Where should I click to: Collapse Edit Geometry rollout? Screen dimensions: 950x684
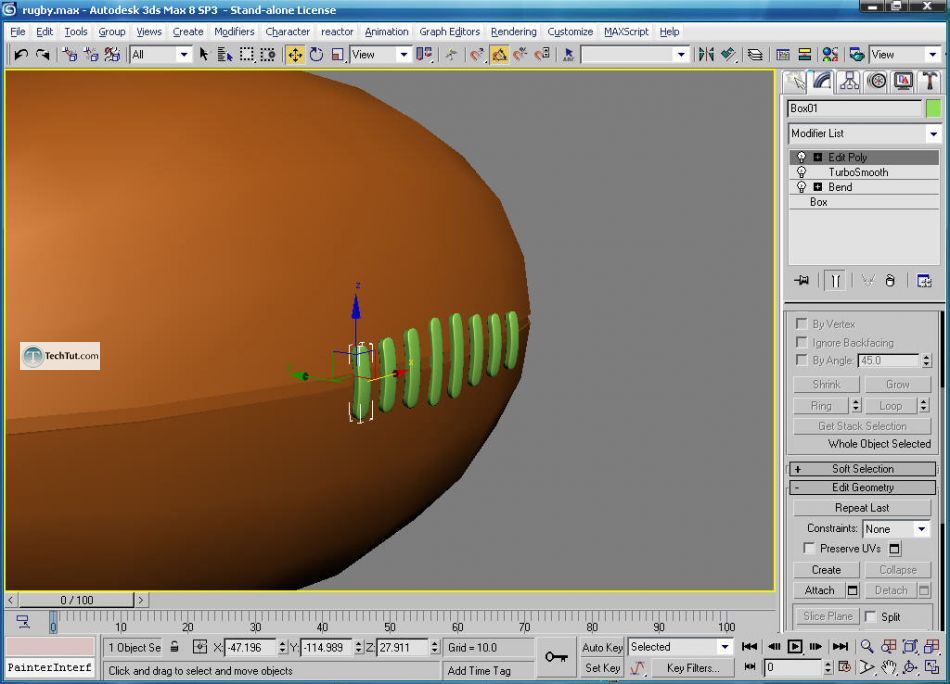(863, 487)
